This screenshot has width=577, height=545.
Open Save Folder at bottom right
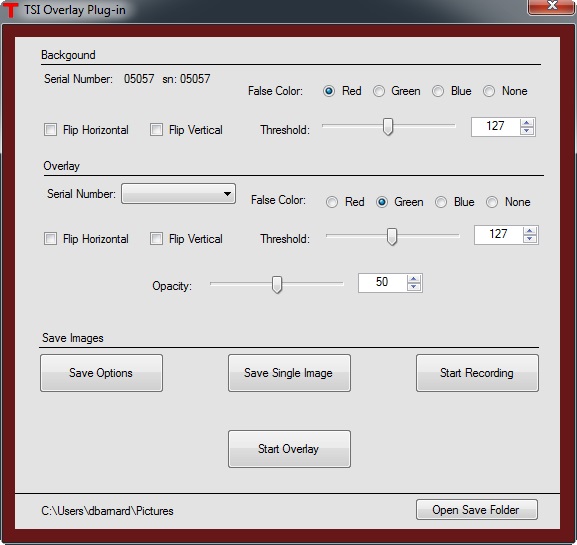(477, 510)
